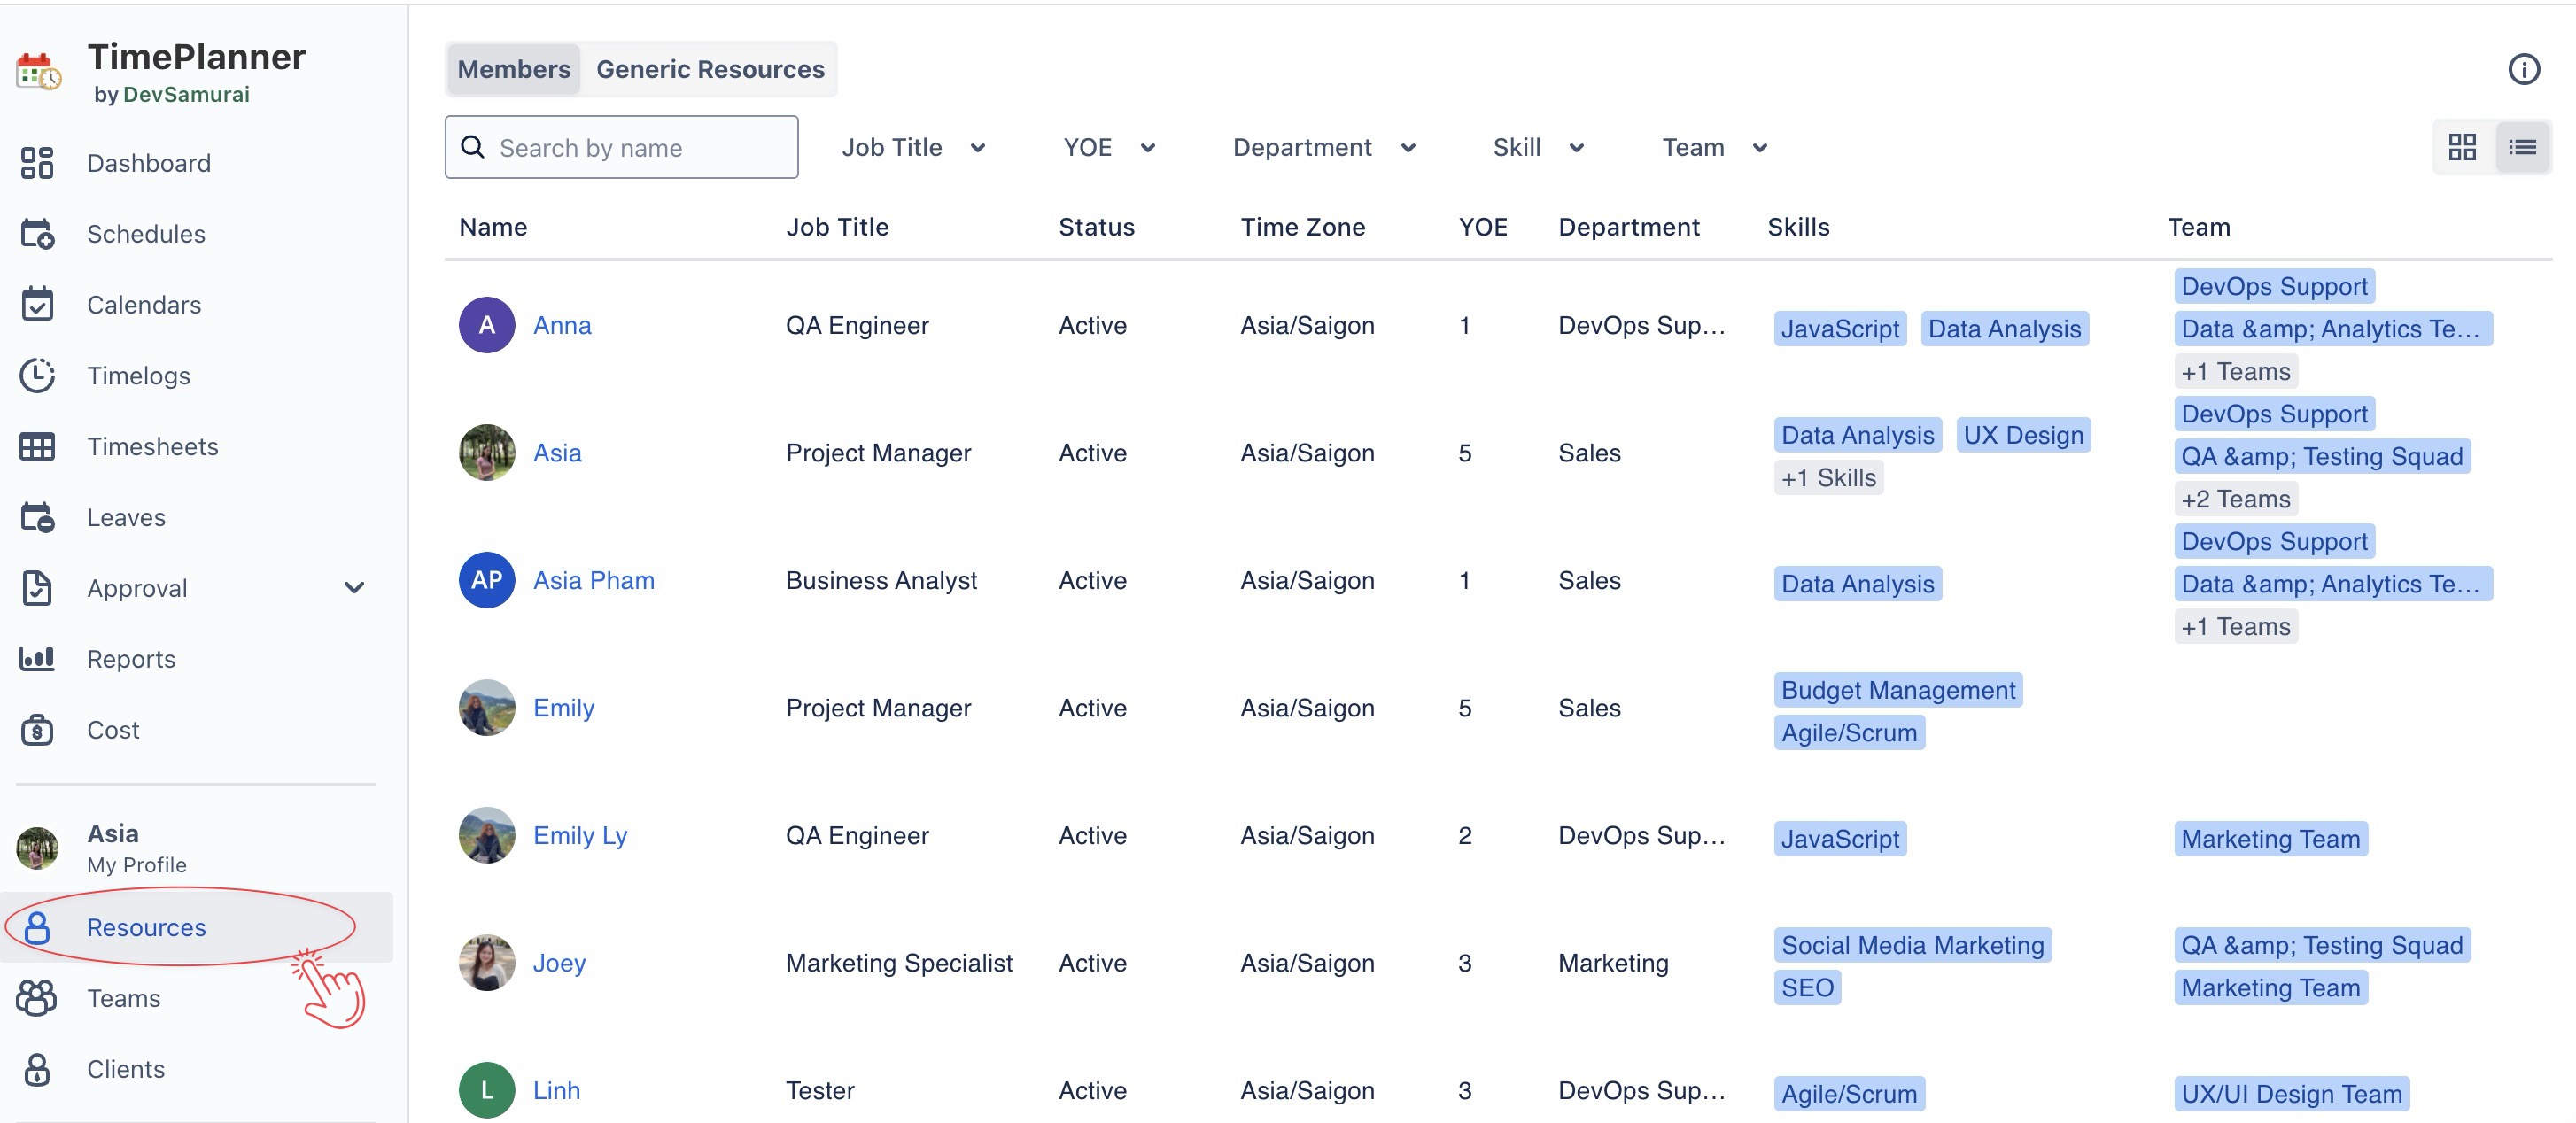Switch to list view layout
This screenshot has height=1123, width=2576.
coord(2522,148)
